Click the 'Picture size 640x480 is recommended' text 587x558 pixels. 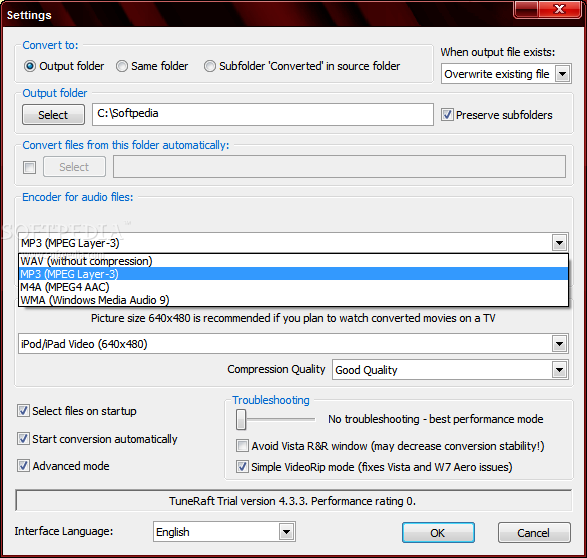pos(293,318)
